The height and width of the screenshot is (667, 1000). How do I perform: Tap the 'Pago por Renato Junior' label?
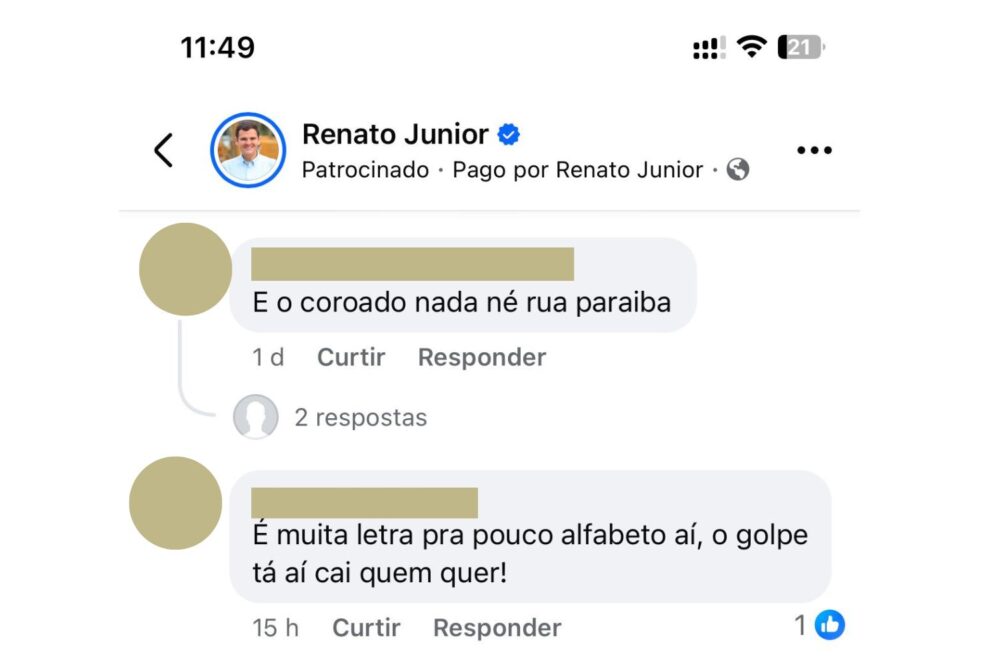(x=577, y=170)
